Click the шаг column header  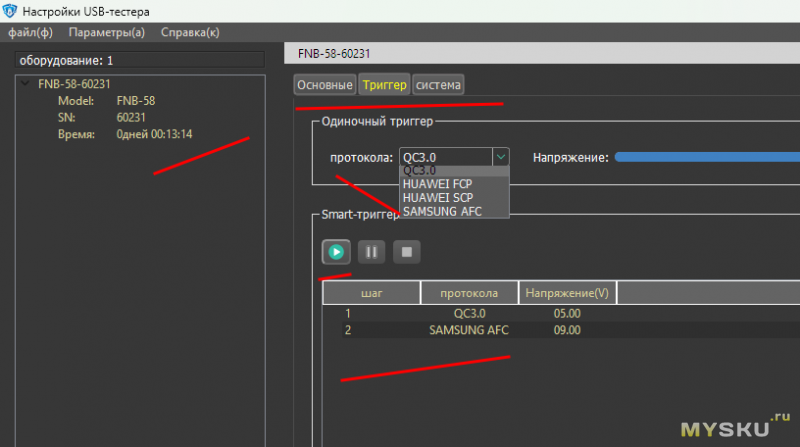pyautogui.click(x=371, y=293)
